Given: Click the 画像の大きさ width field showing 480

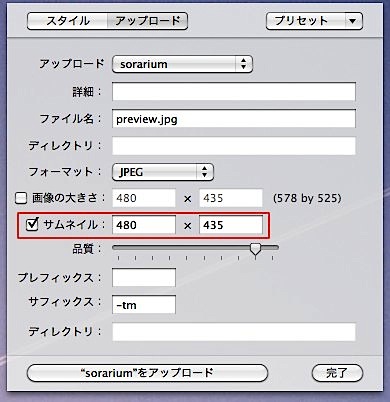Looking at the screenshot, I should 144,198.
